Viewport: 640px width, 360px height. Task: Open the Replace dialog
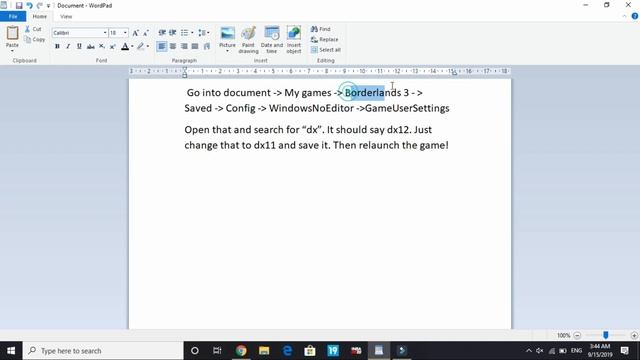coord(324,40)
